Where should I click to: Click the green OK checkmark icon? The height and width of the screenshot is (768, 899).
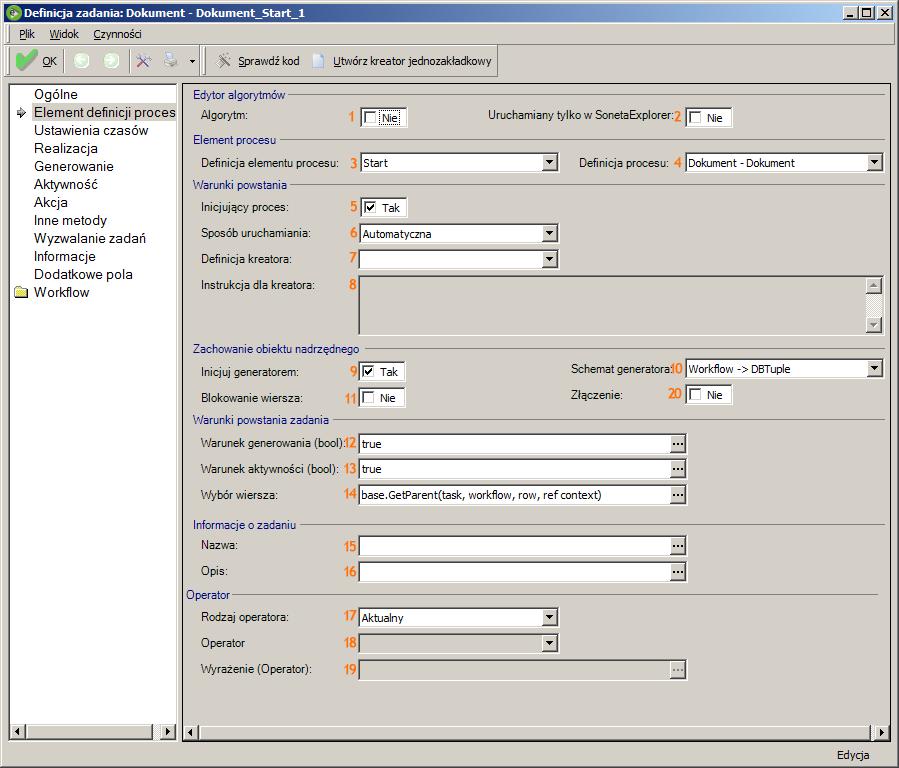[x=26, y=60]
